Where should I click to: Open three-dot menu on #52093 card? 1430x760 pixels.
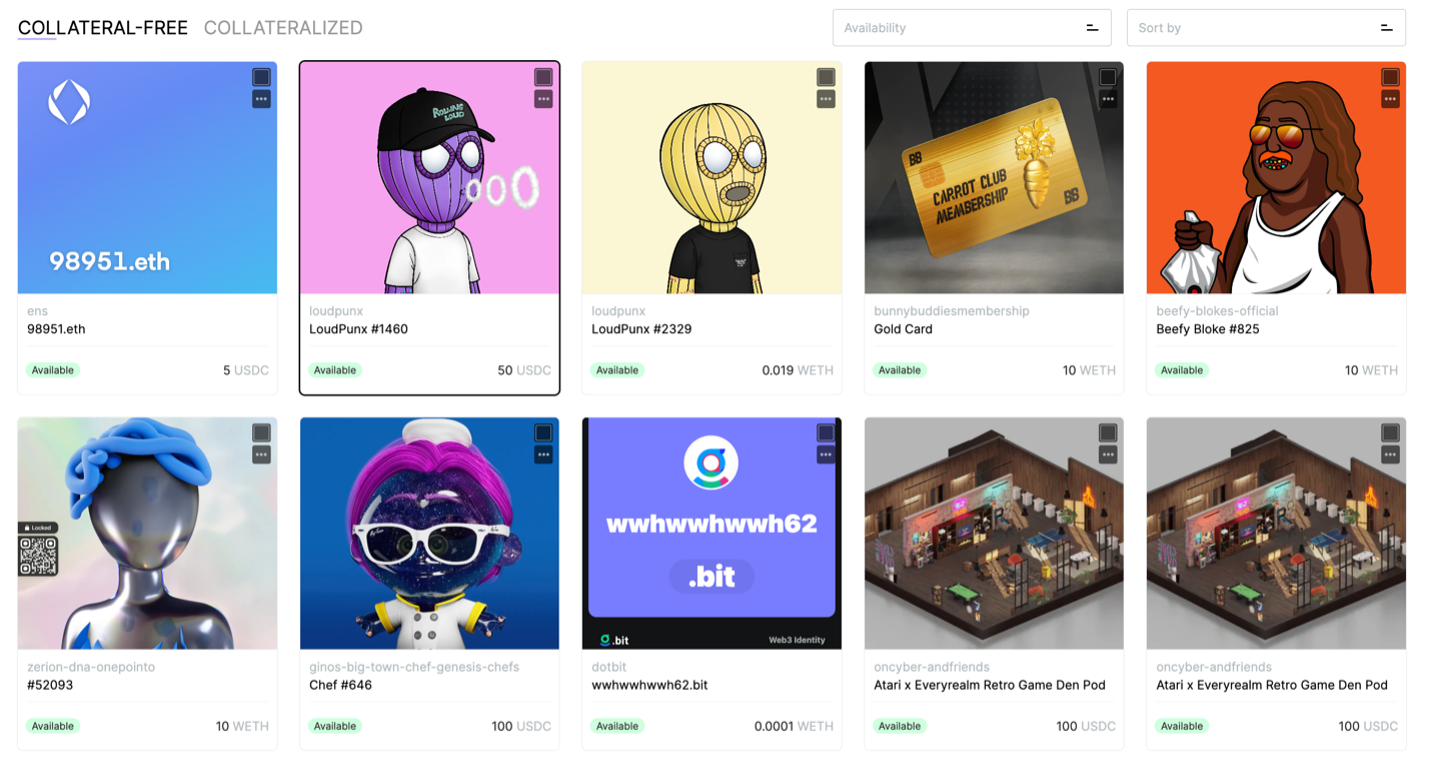(261, 455)
